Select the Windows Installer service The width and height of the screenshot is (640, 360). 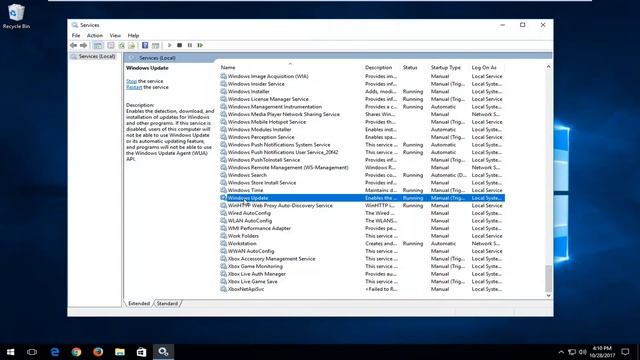pos(362,91)
